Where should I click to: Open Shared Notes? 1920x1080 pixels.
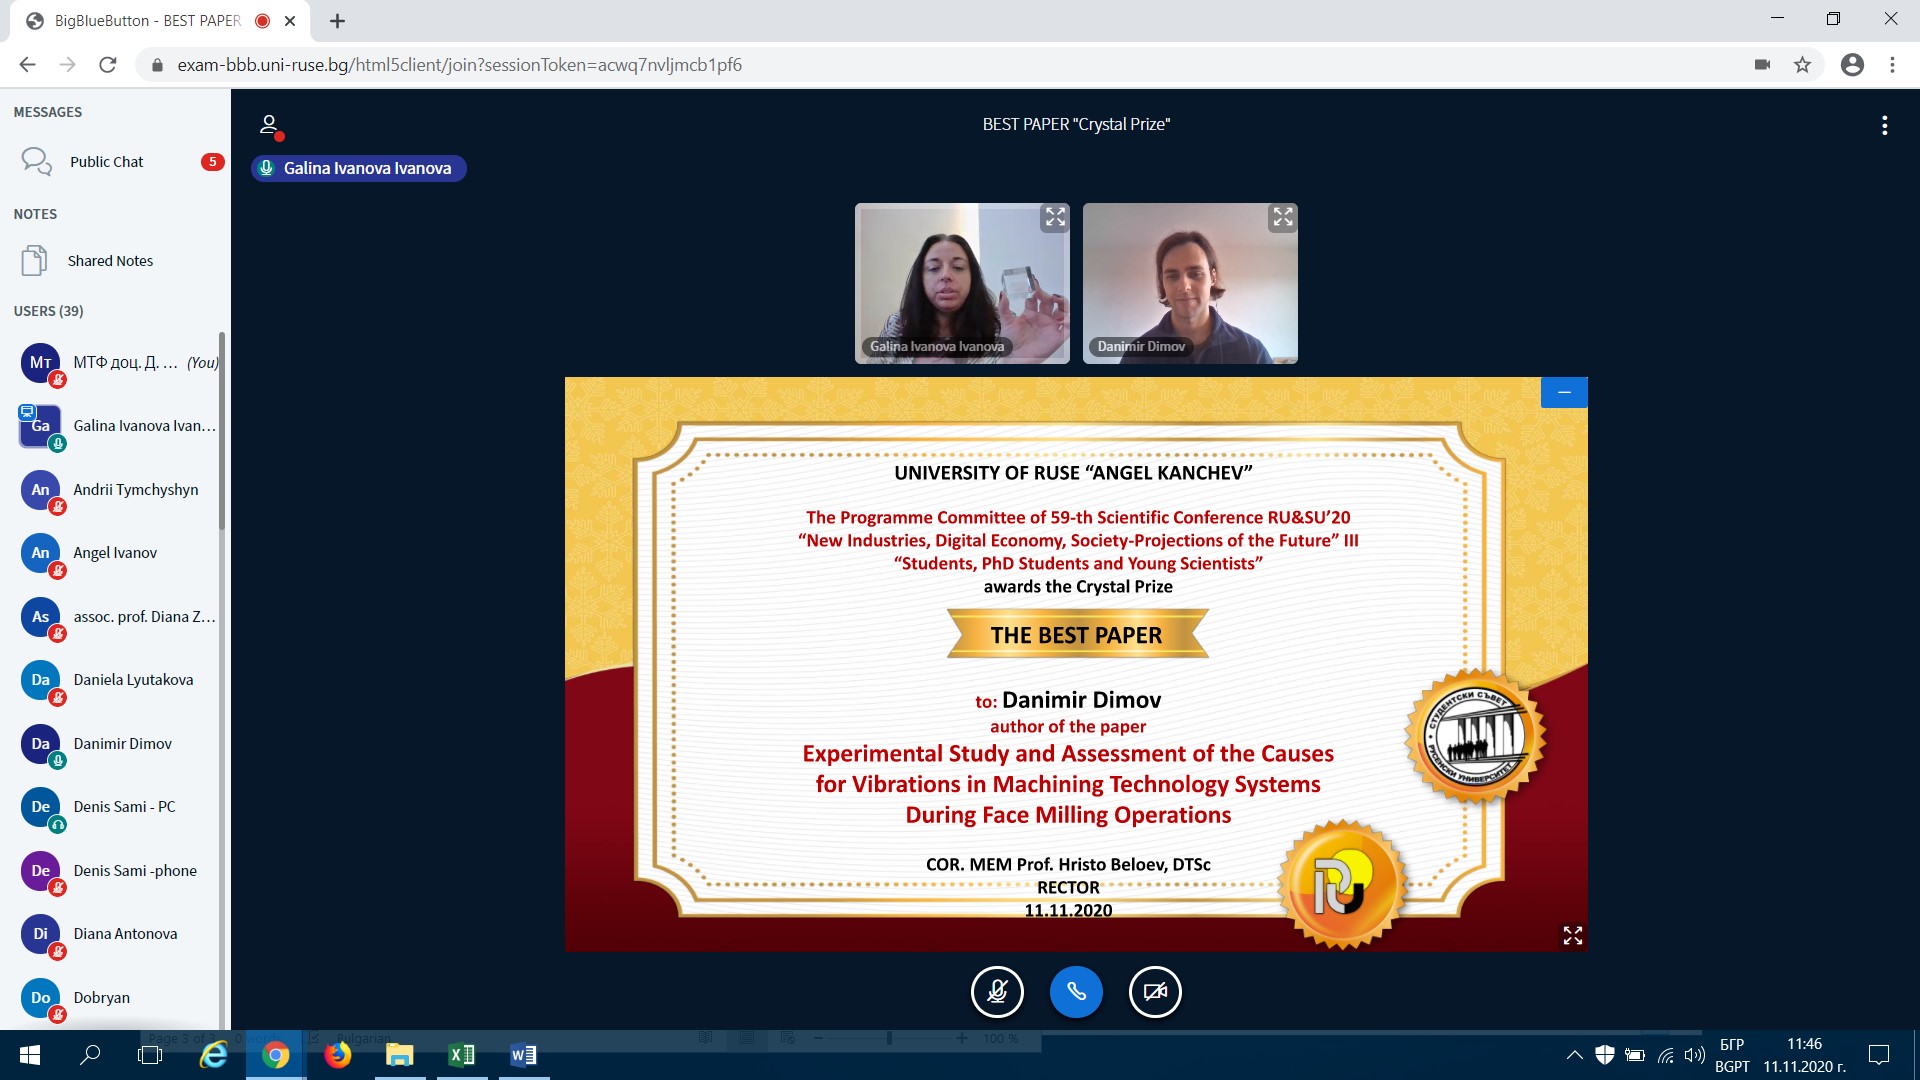(115, 260)
